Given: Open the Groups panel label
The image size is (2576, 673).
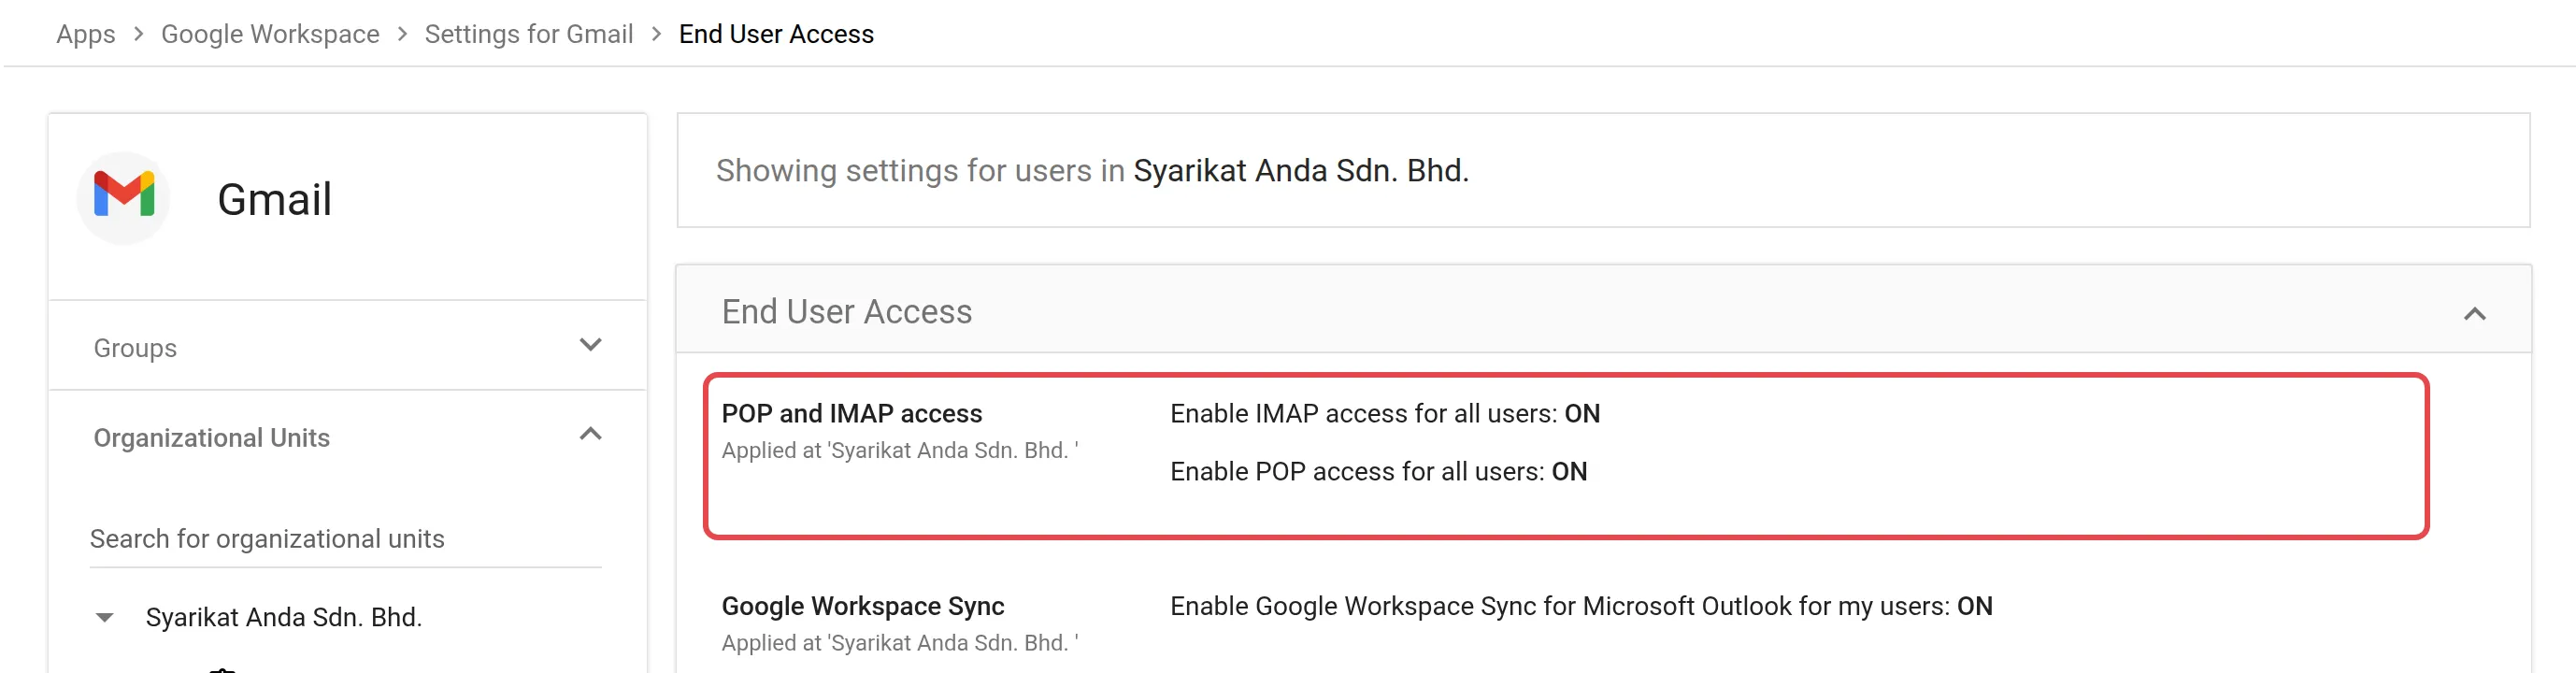Looking at the screenshot, I should (135, 348).
